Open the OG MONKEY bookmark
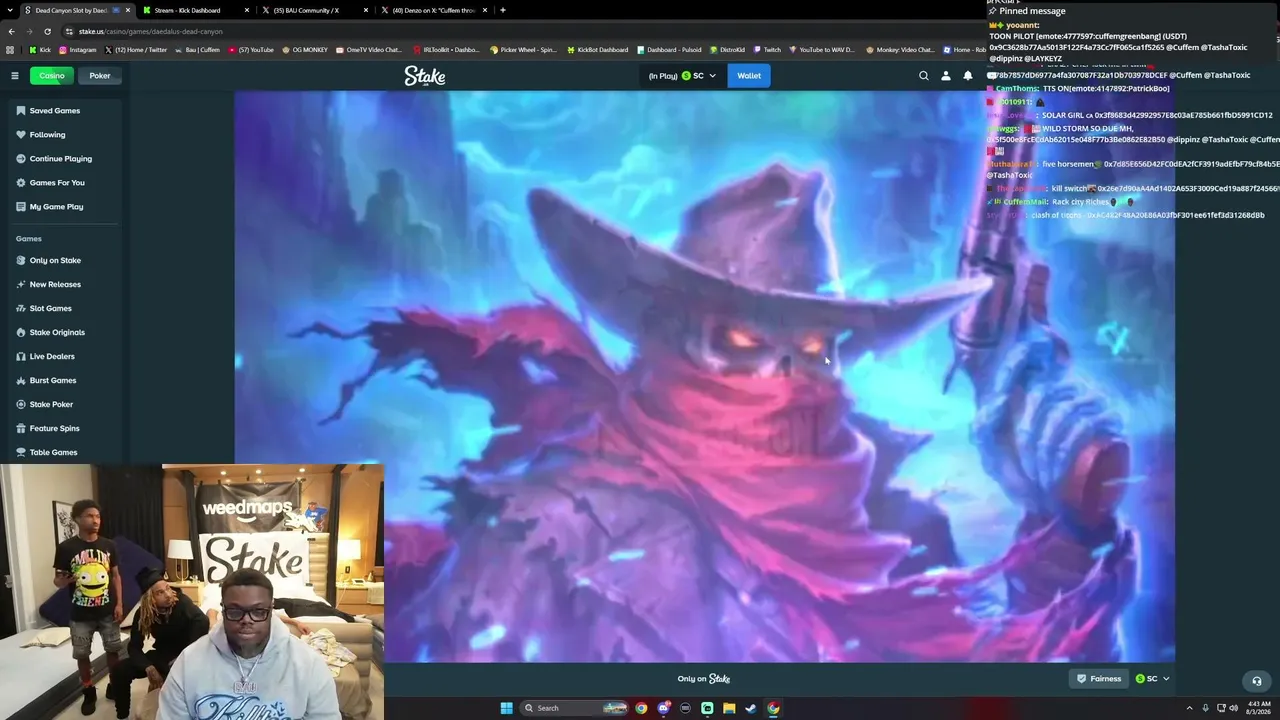 click(304, 50)
